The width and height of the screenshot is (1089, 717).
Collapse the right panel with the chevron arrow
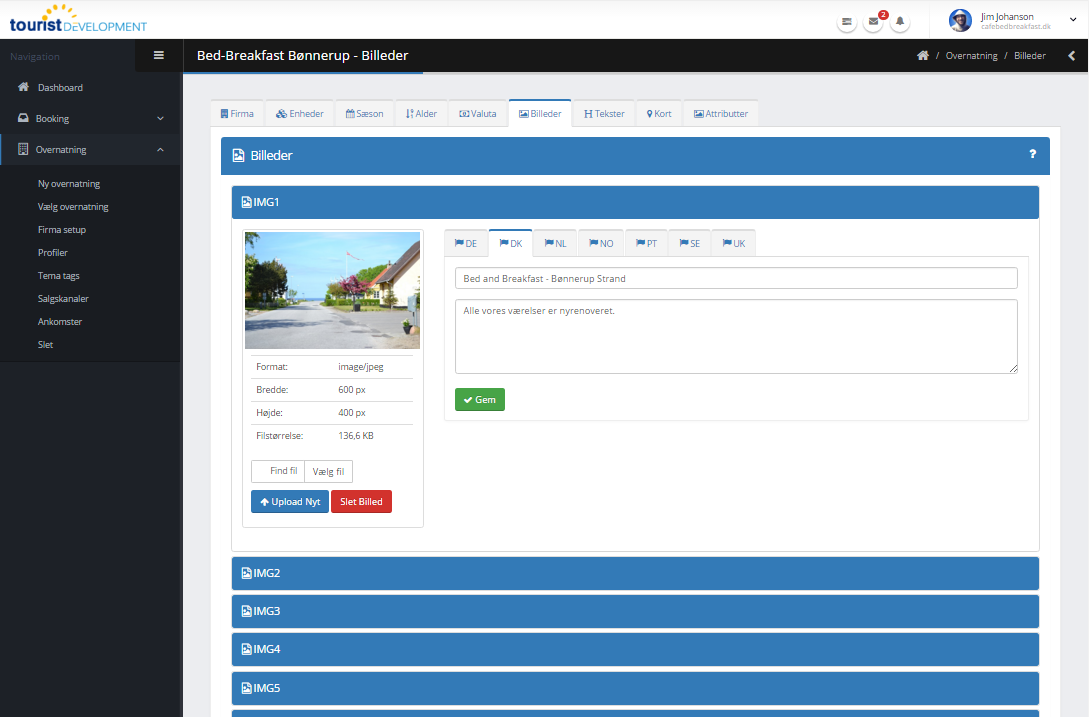point(1072,56)
